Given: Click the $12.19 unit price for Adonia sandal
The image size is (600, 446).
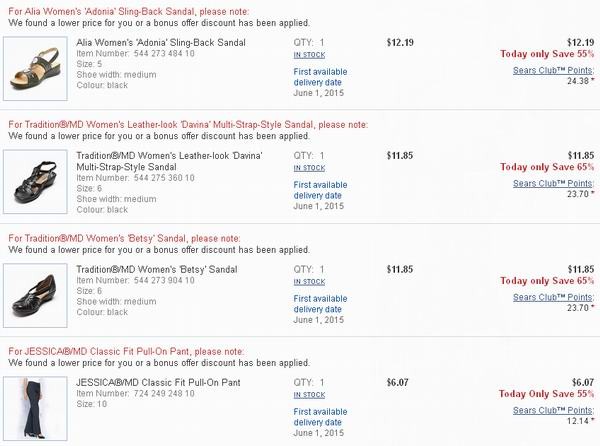Looking at the screenshot, I should [x=400, y=42].
